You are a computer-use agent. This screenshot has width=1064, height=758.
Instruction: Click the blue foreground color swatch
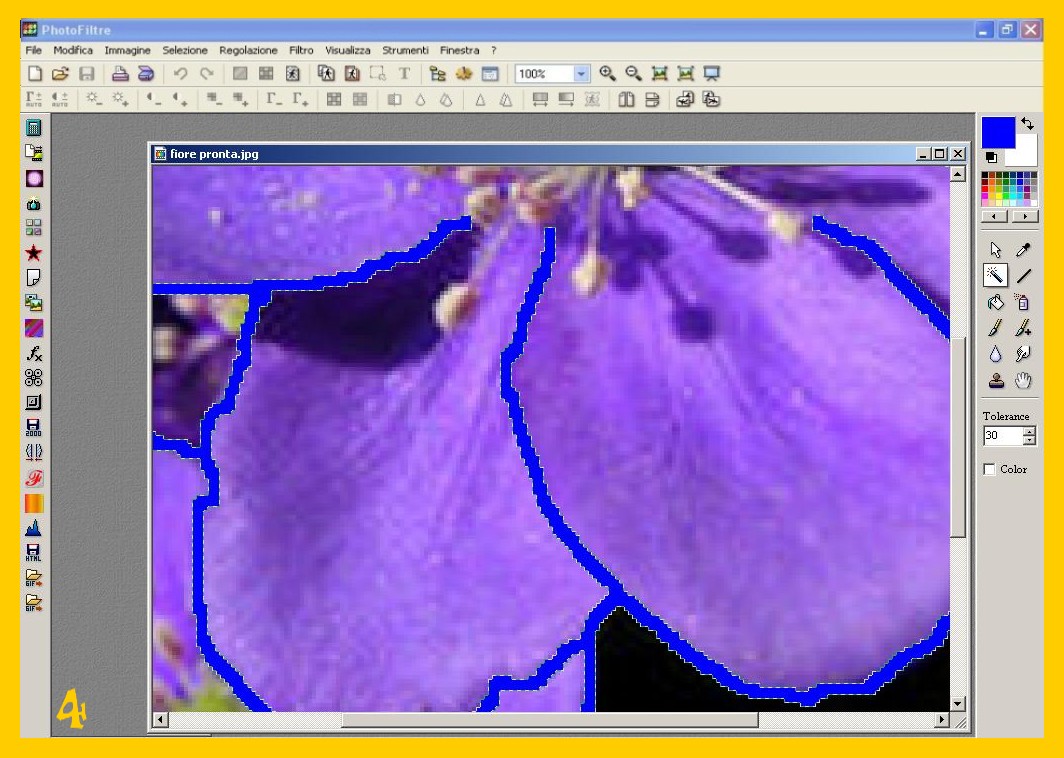[x=997, y=131]
